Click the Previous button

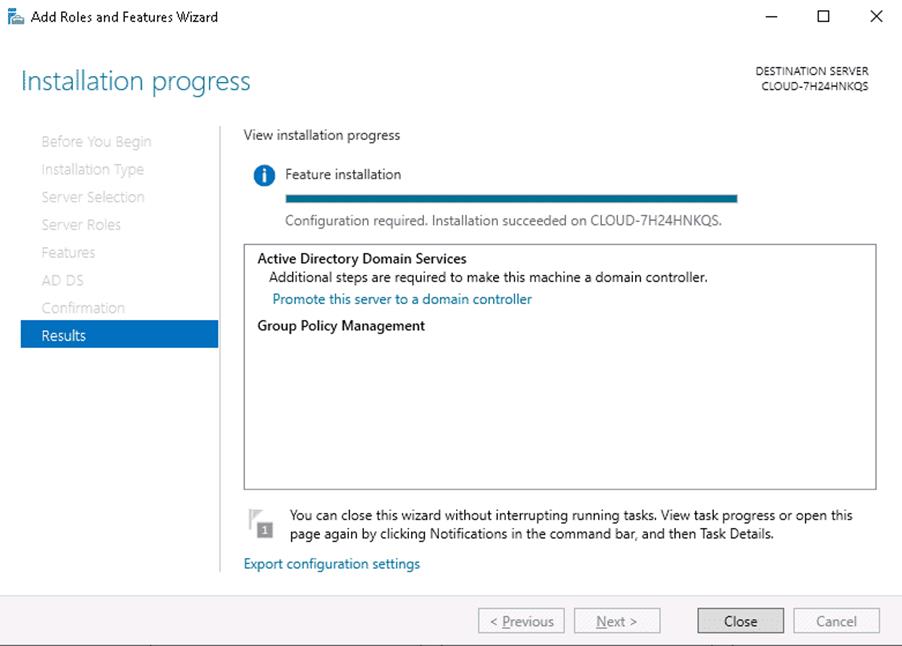521,621
